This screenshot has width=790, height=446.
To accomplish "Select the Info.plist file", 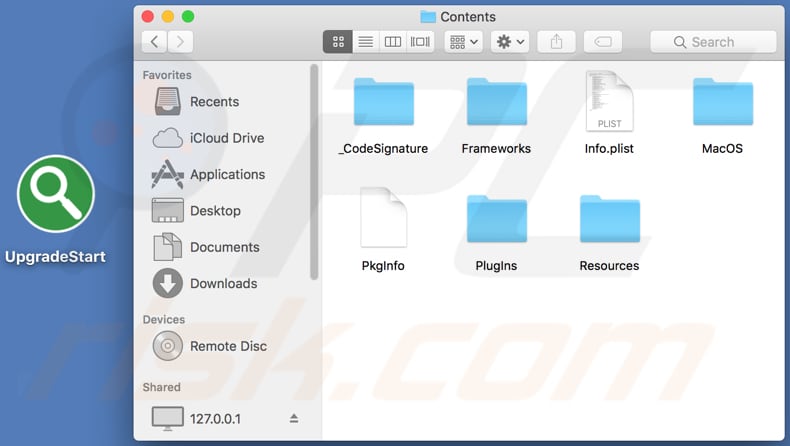I will 609,103.
